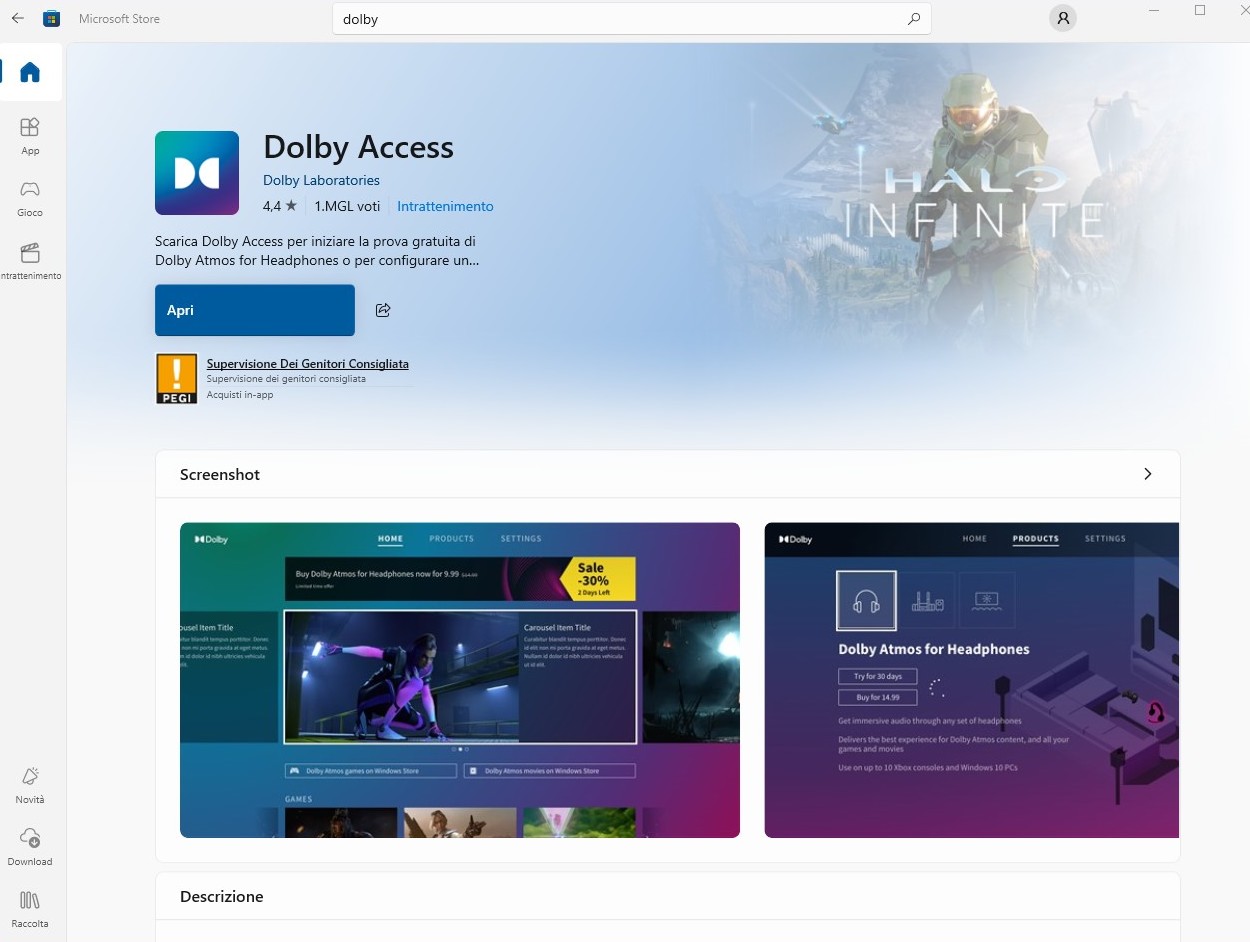This screenshot has height=942, width=1250.
Task: Click the share icon next to Apri
Action: click(x=383, y=310)
